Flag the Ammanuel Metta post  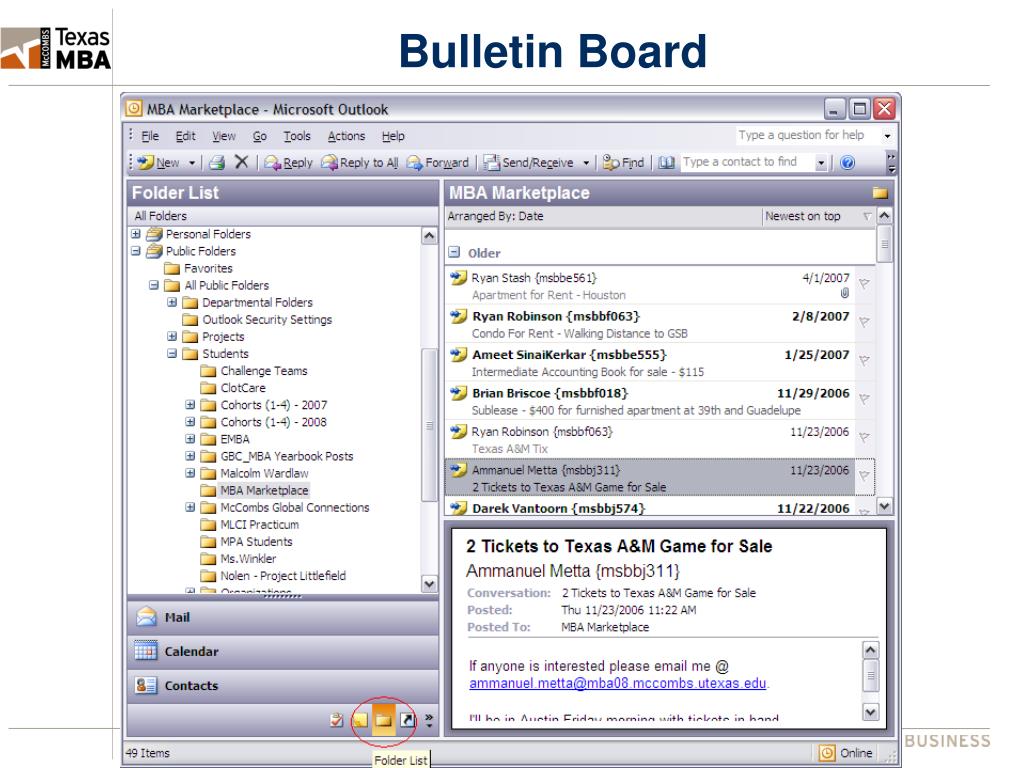click(x=864, y=476)
